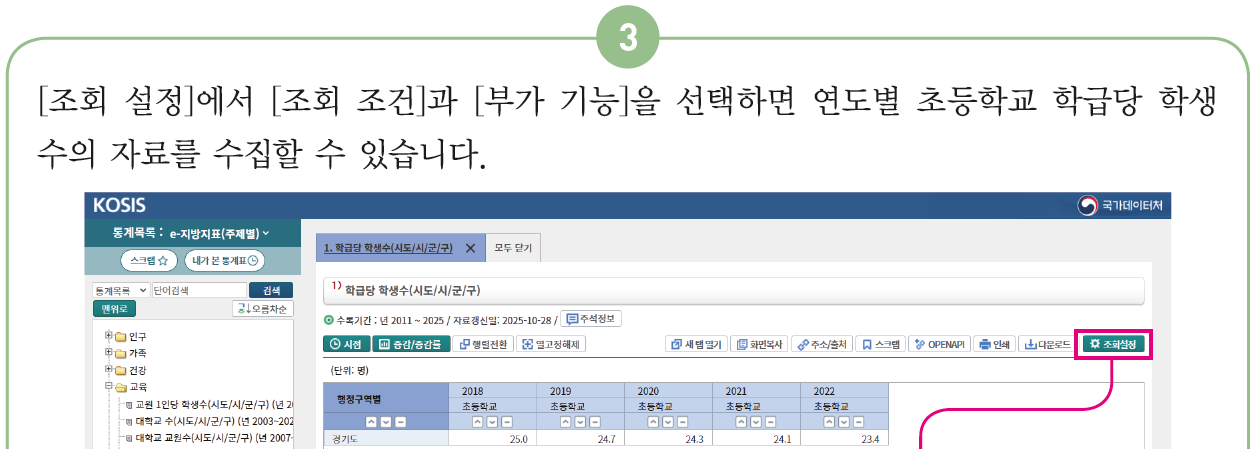Screen dimensions: 1255x449
Task: Select the 건강 folder icon
Action: coord(120,371)
